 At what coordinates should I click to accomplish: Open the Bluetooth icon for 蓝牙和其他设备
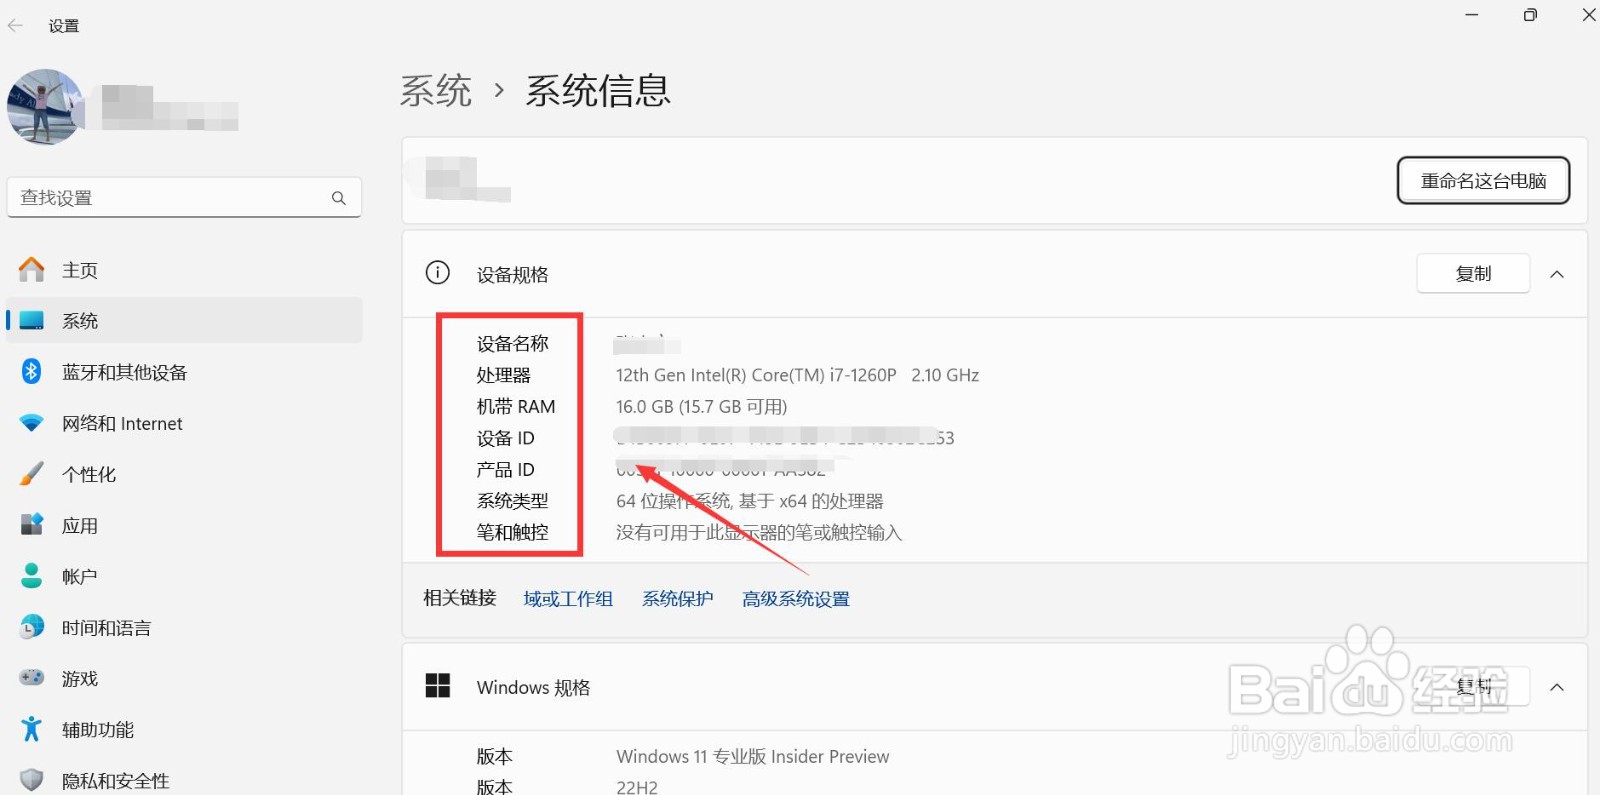32,372
